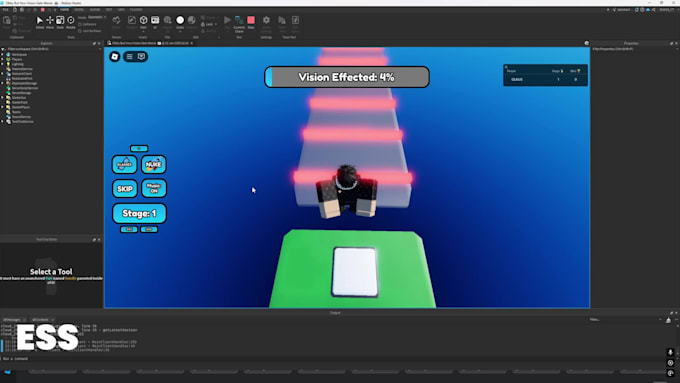
Task: Select SoundService in Explorer
Action: [21, 117]
